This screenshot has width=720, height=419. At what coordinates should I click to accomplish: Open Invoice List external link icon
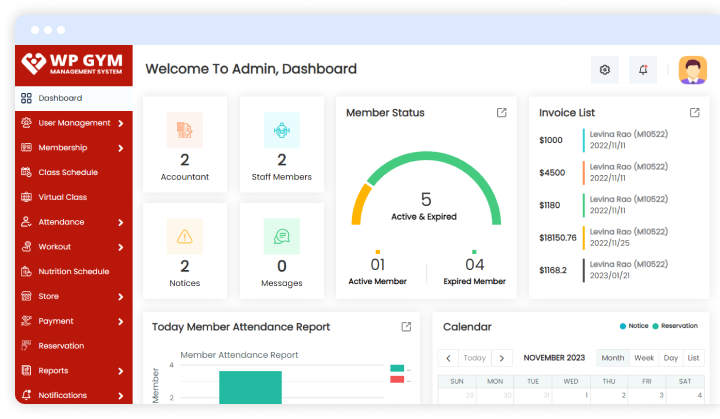click(x=694, y=113)
